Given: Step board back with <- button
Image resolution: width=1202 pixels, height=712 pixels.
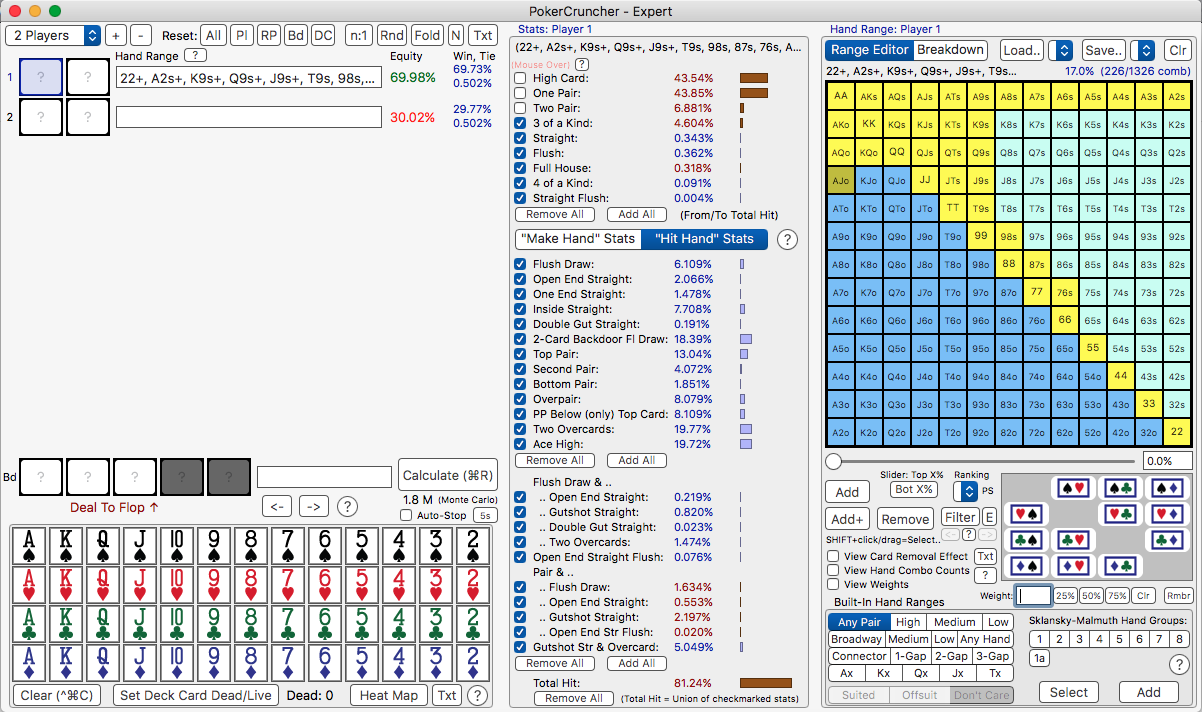Looking at the screenshot, I should pyautogui.click(x=279, y=506).
